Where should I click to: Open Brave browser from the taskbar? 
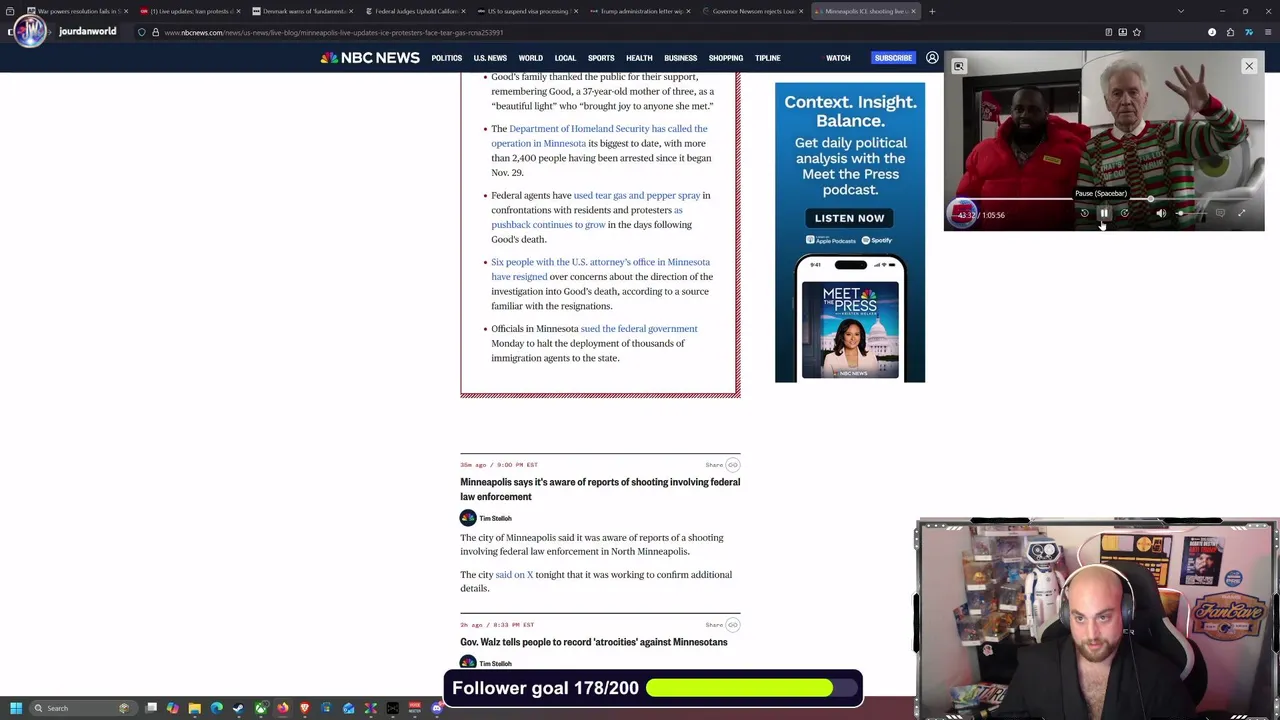(305, 708)
